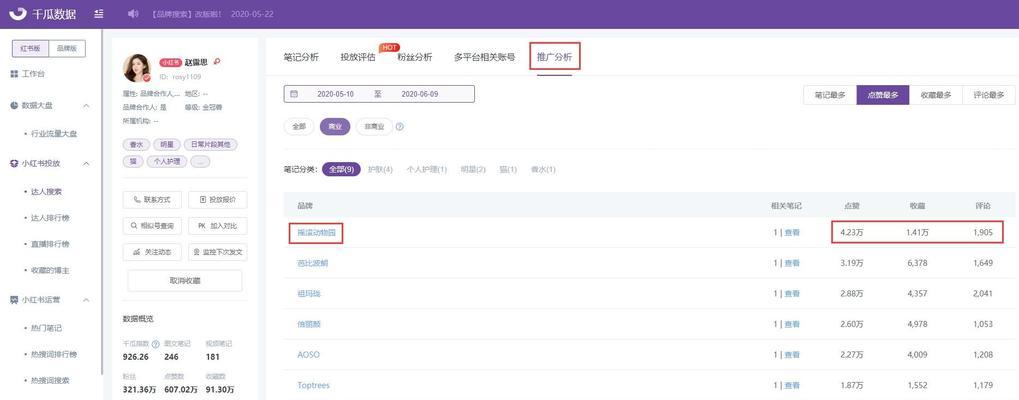Open 达人排行榜
This screenshot has height=400, width=1019.
coord(51,218)
